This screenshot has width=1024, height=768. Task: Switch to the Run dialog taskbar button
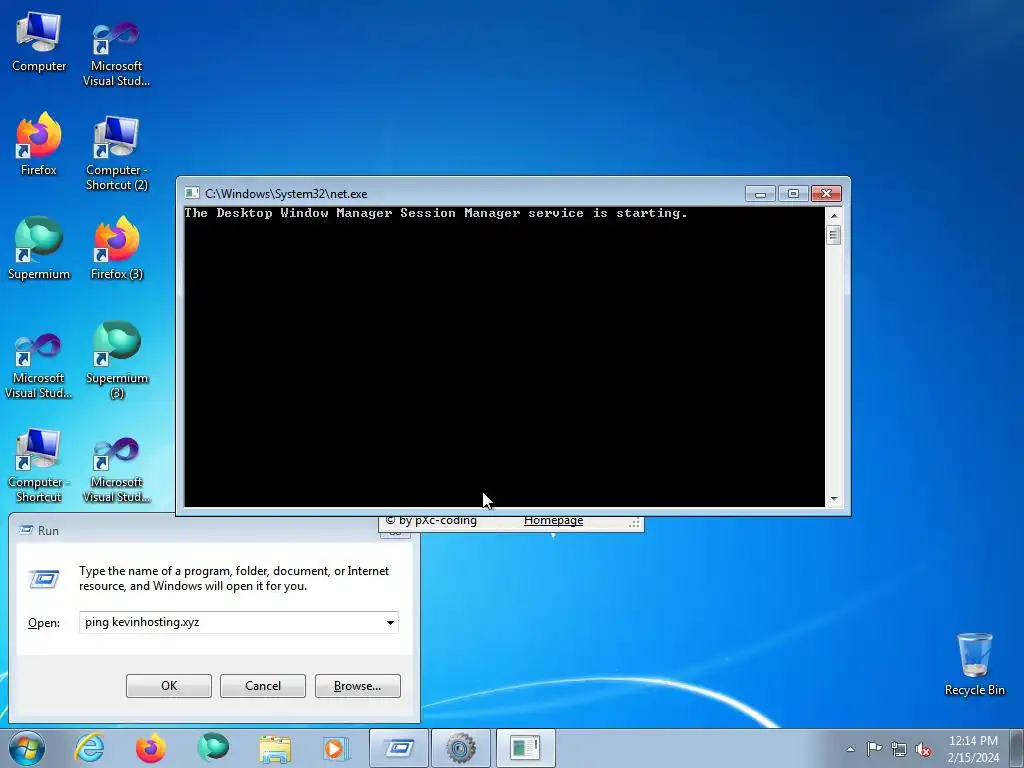[x=399, y=748]
